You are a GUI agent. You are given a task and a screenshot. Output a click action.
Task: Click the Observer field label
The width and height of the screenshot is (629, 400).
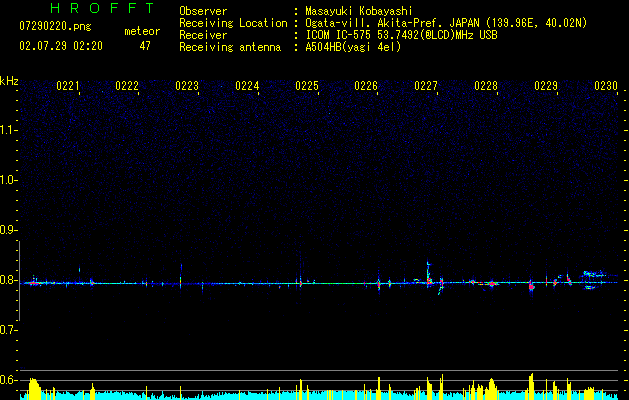[203, 11]
